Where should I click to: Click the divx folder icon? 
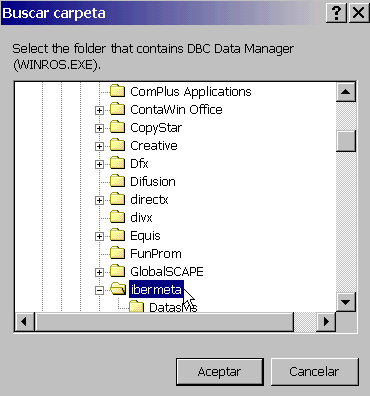tap(117, 217)
